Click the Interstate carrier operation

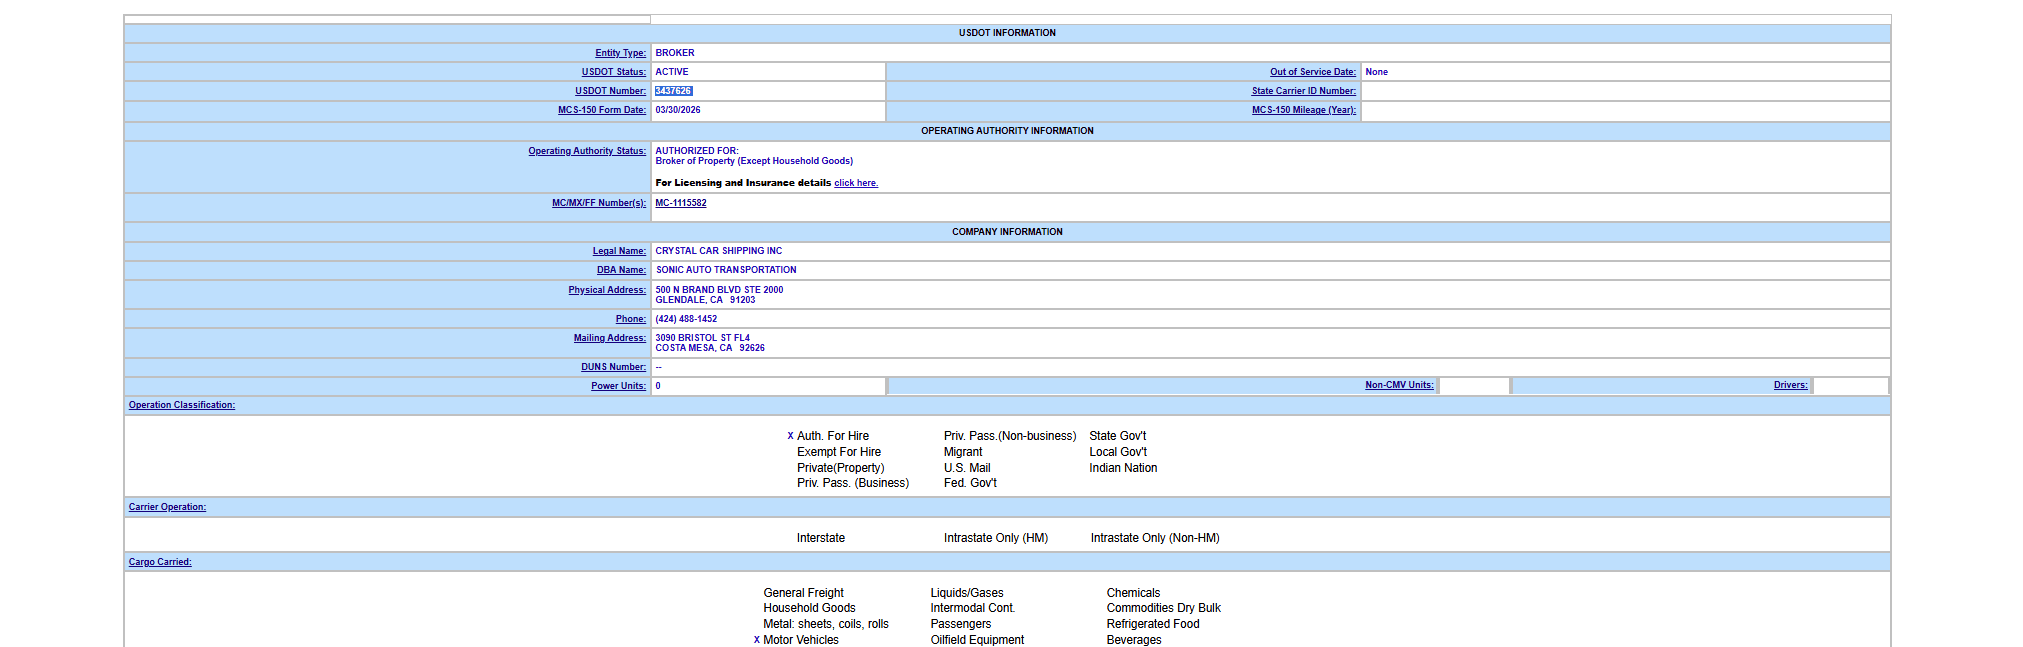821,538
